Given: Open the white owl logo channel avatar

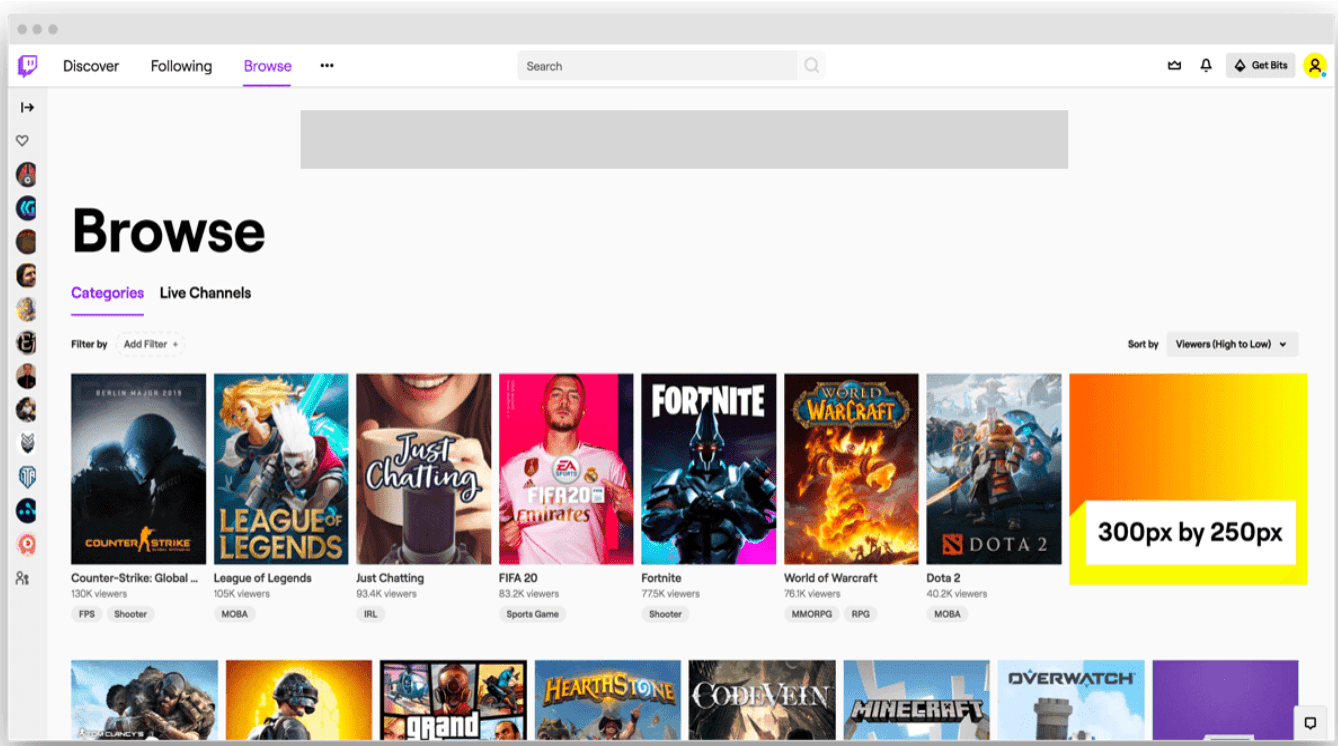Looking at the screenshot, I should [27, 443].
